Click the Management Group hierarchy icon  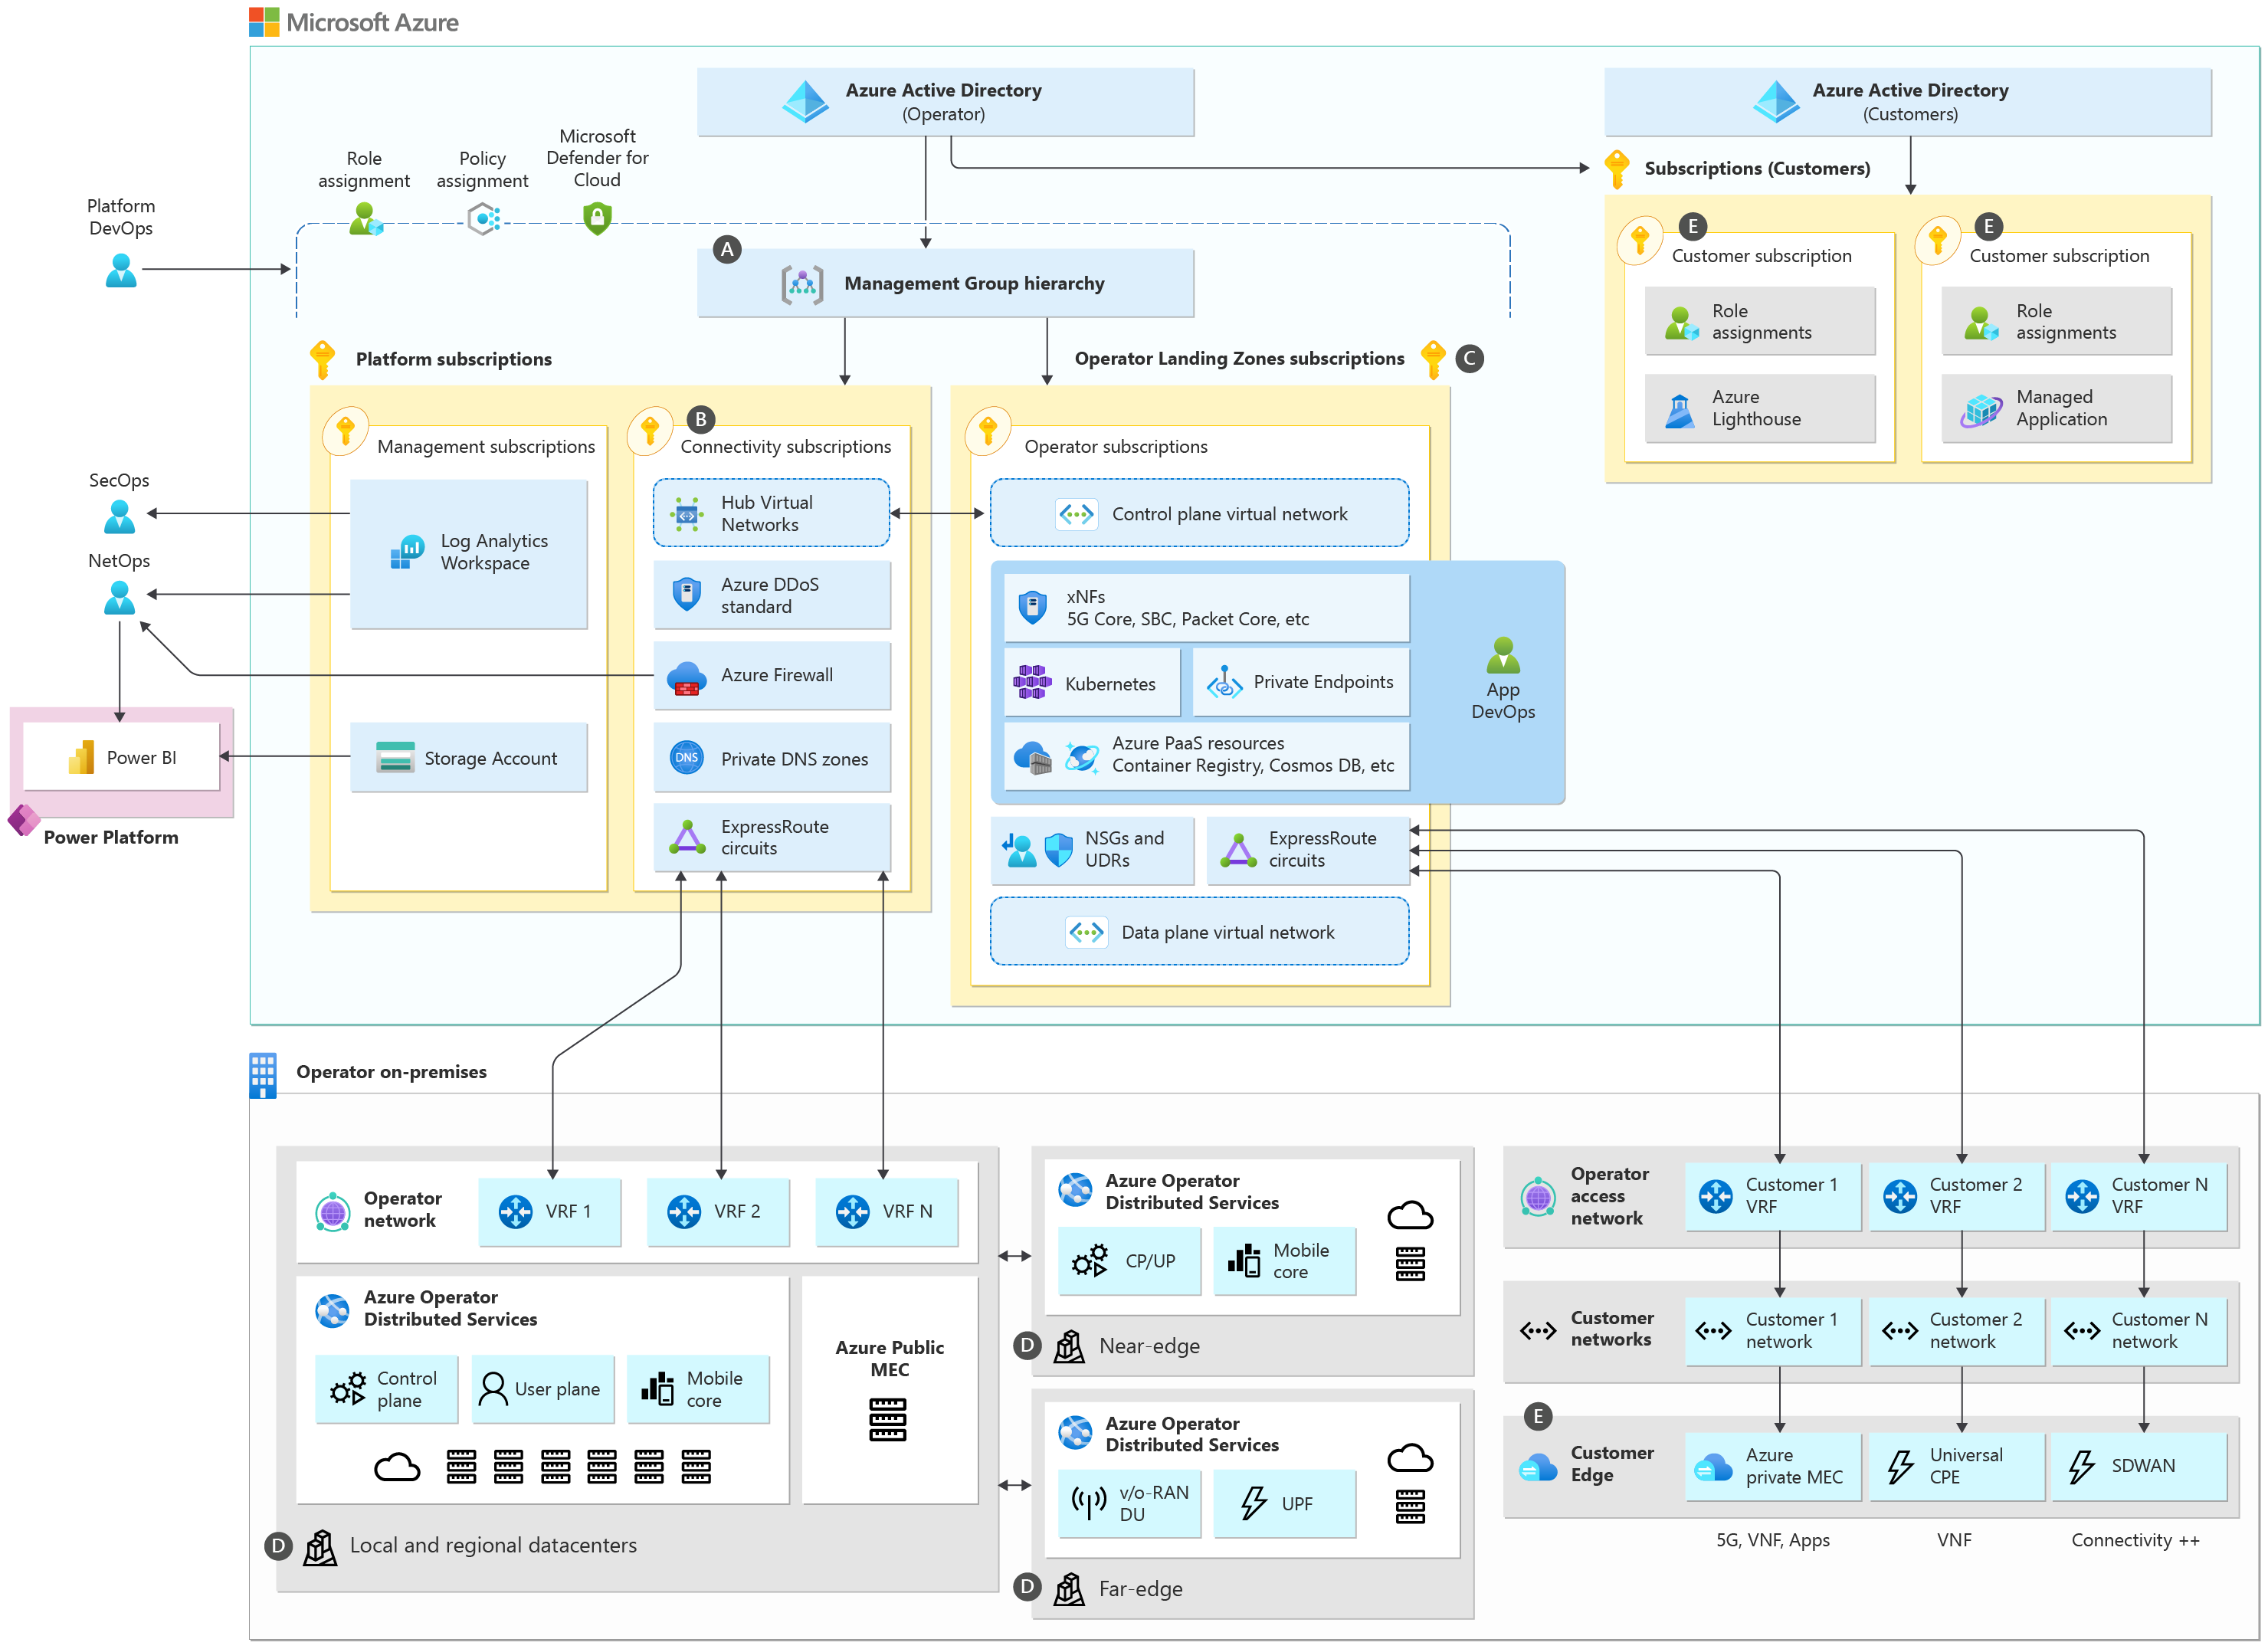[x=802, y=284]
